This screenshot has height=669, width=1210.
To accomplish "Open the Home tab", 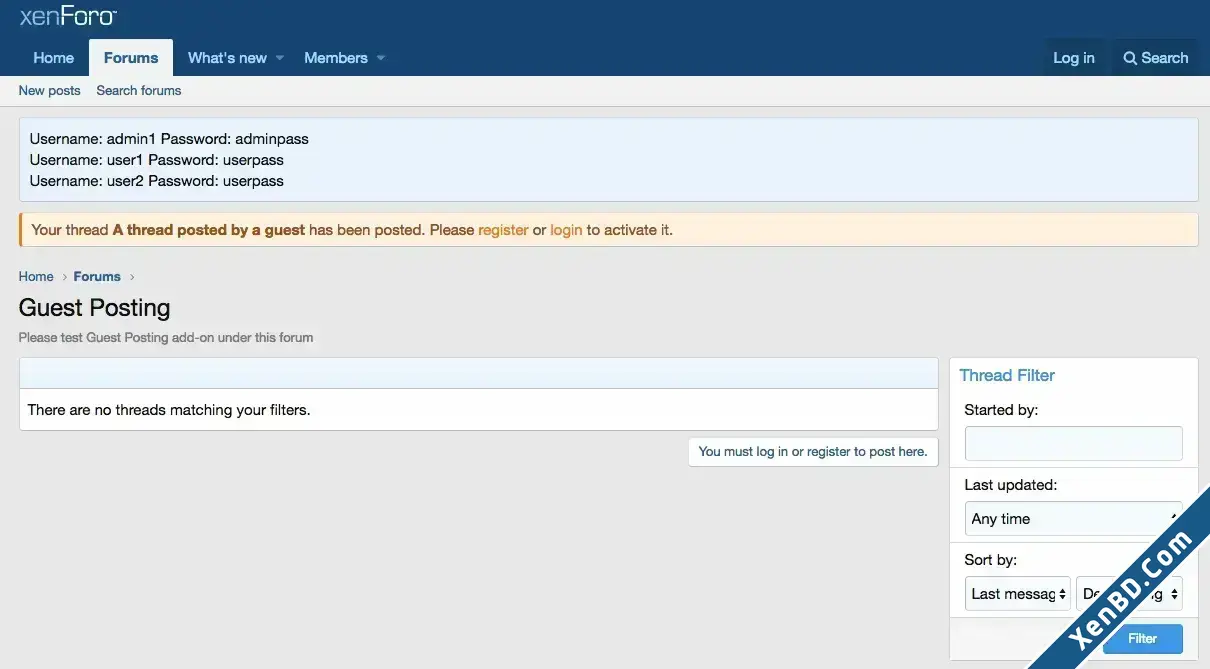I will 54,58.
